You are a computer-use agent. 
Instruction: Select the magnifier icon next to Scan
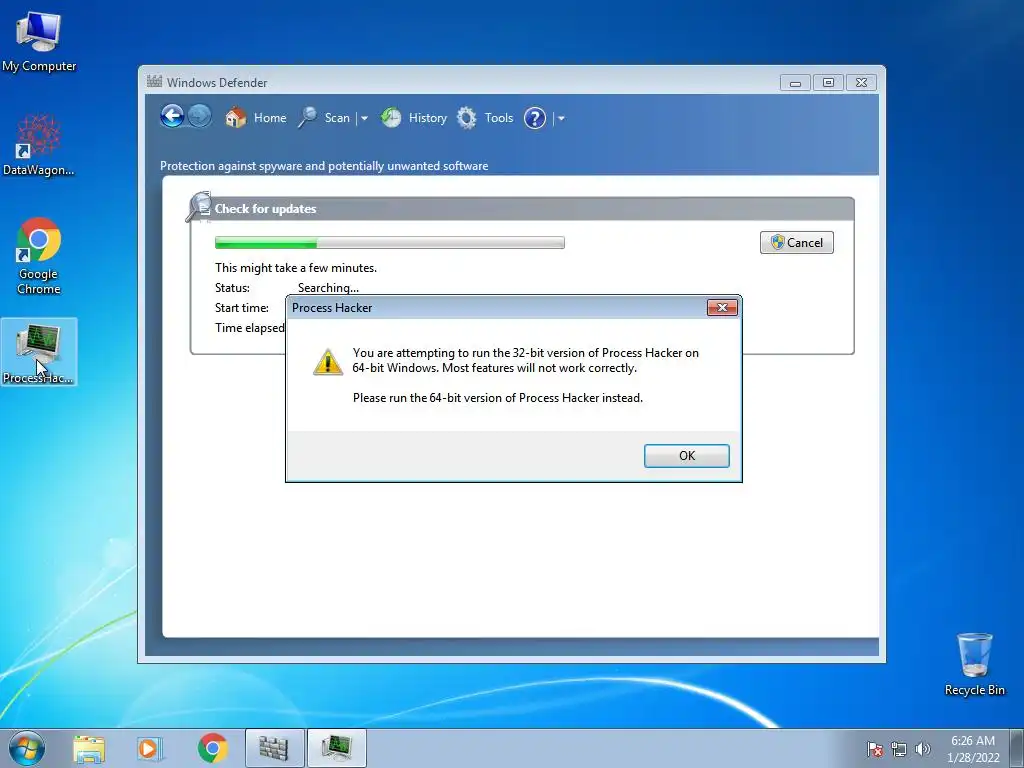pyautogui.click(x=307, y=118)
